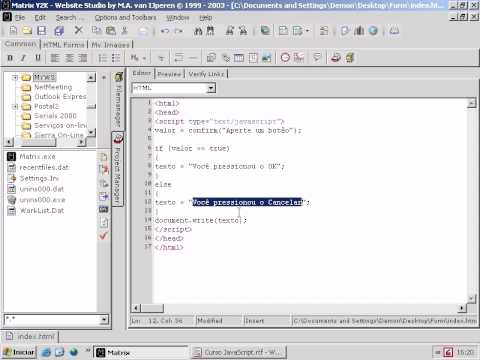Expand the Postal2 folder
The image size is (480, 360).
tap(15, 106)
